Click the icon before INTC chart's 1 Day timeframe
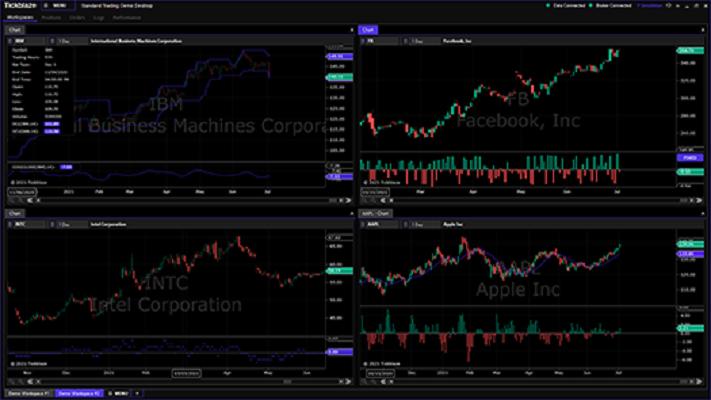 pyautogui.click(x=52, y=224)
